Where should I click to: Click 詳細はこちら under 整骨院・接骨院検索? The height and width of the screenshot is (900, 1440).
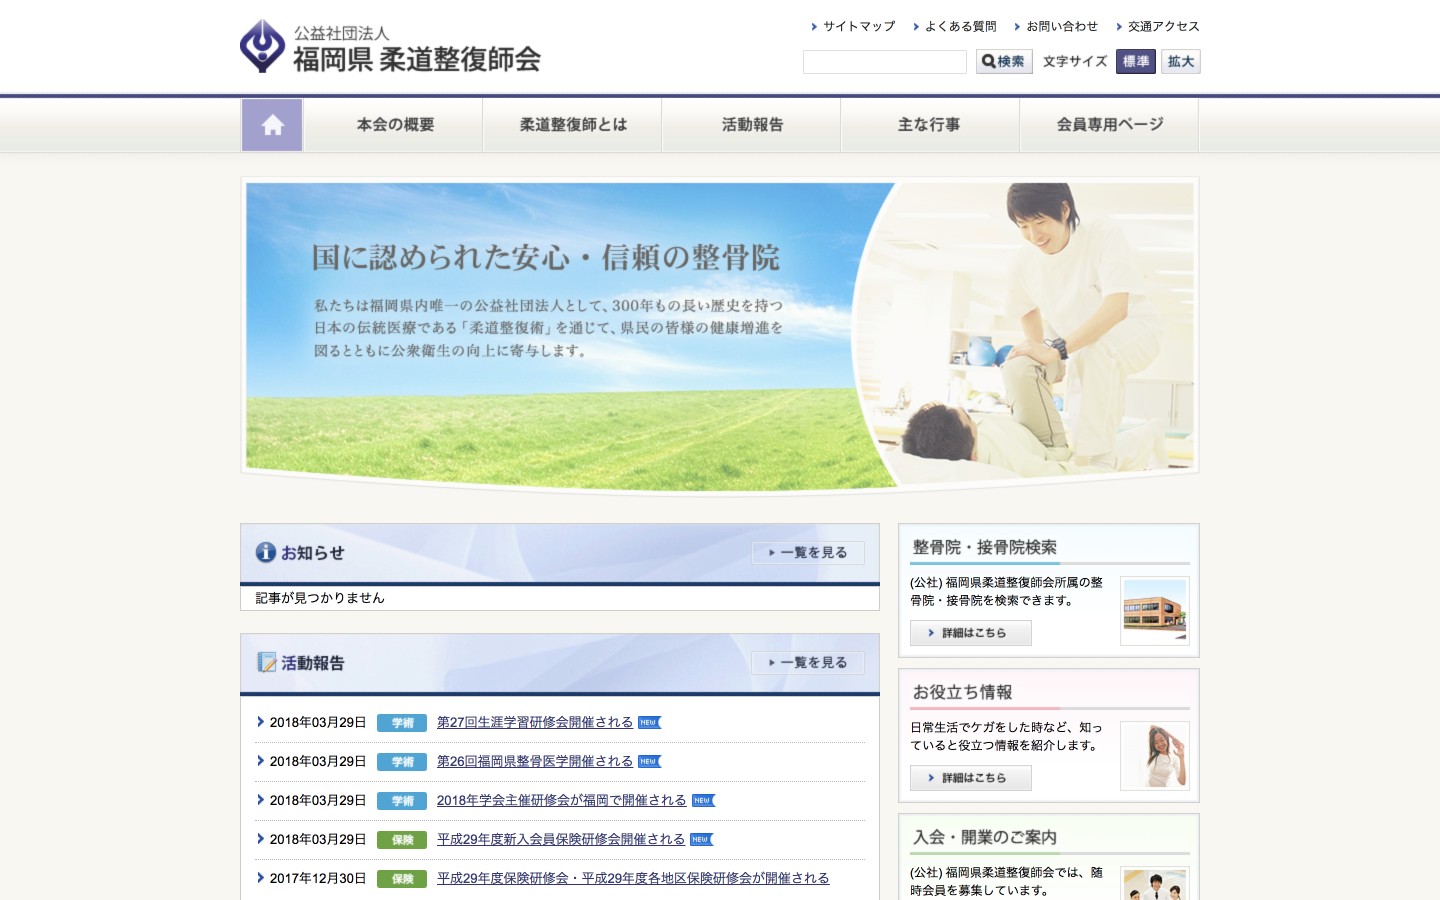(970, 633)
